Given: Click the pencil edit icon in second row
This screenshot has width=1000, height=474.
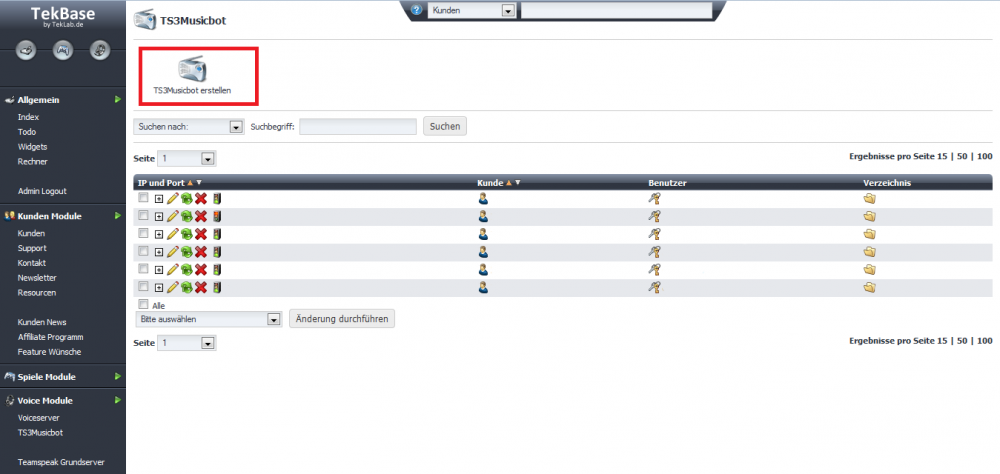Looking at the screenshot, I should click(172, 216).
